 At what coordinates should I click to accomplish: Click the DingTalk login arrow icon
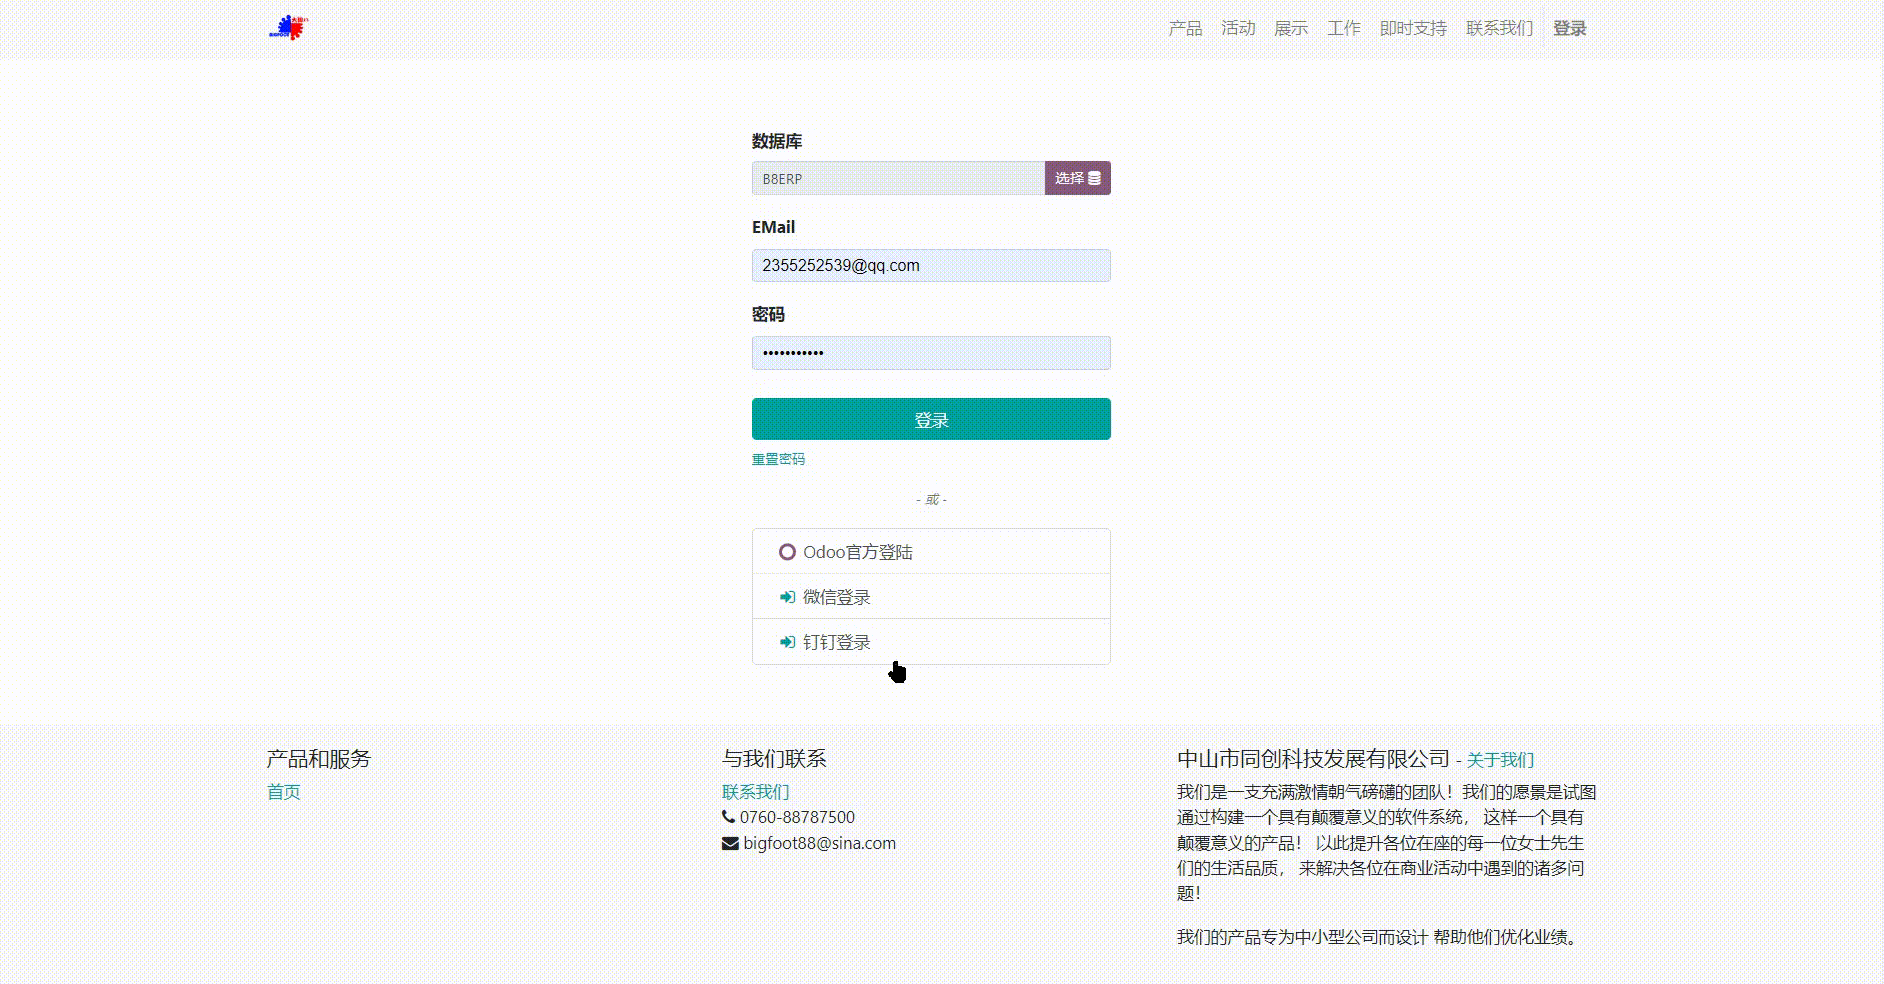tap(787, 642)
